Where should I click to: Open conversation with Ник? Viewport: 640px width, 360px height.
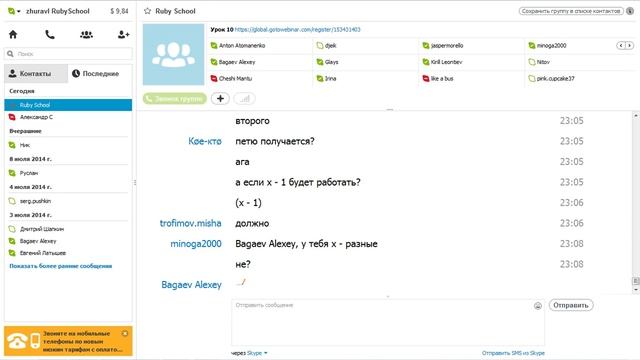pos(68,145)
